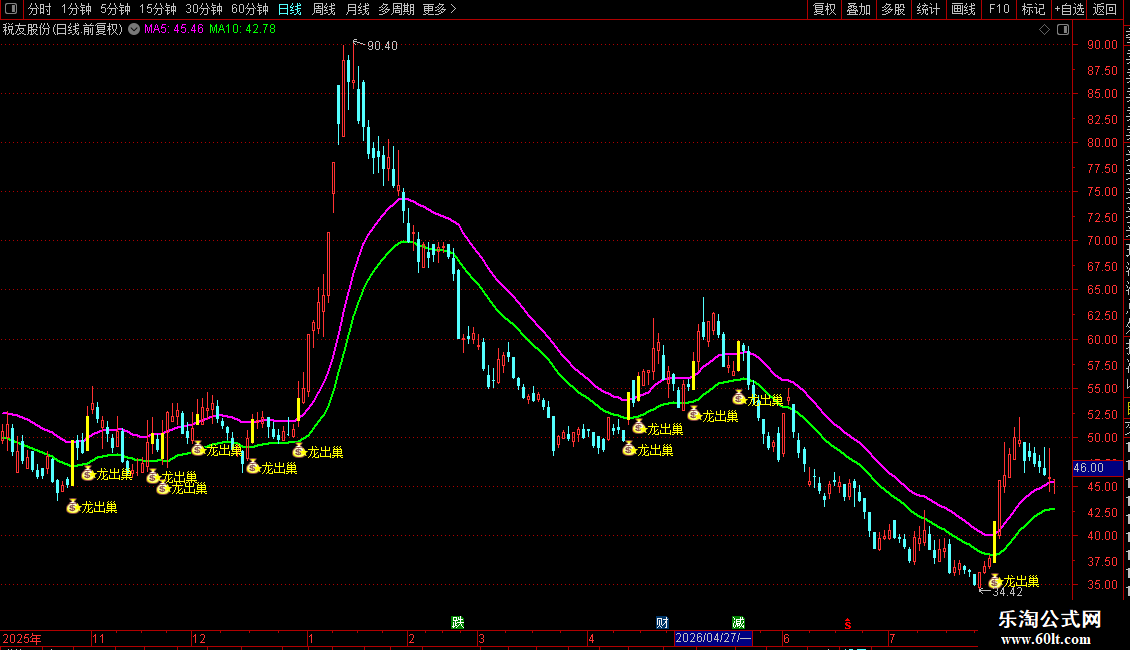Select the 30分钟 period
The height and width of the screenshot is (650, 1130).
[204, 9]
